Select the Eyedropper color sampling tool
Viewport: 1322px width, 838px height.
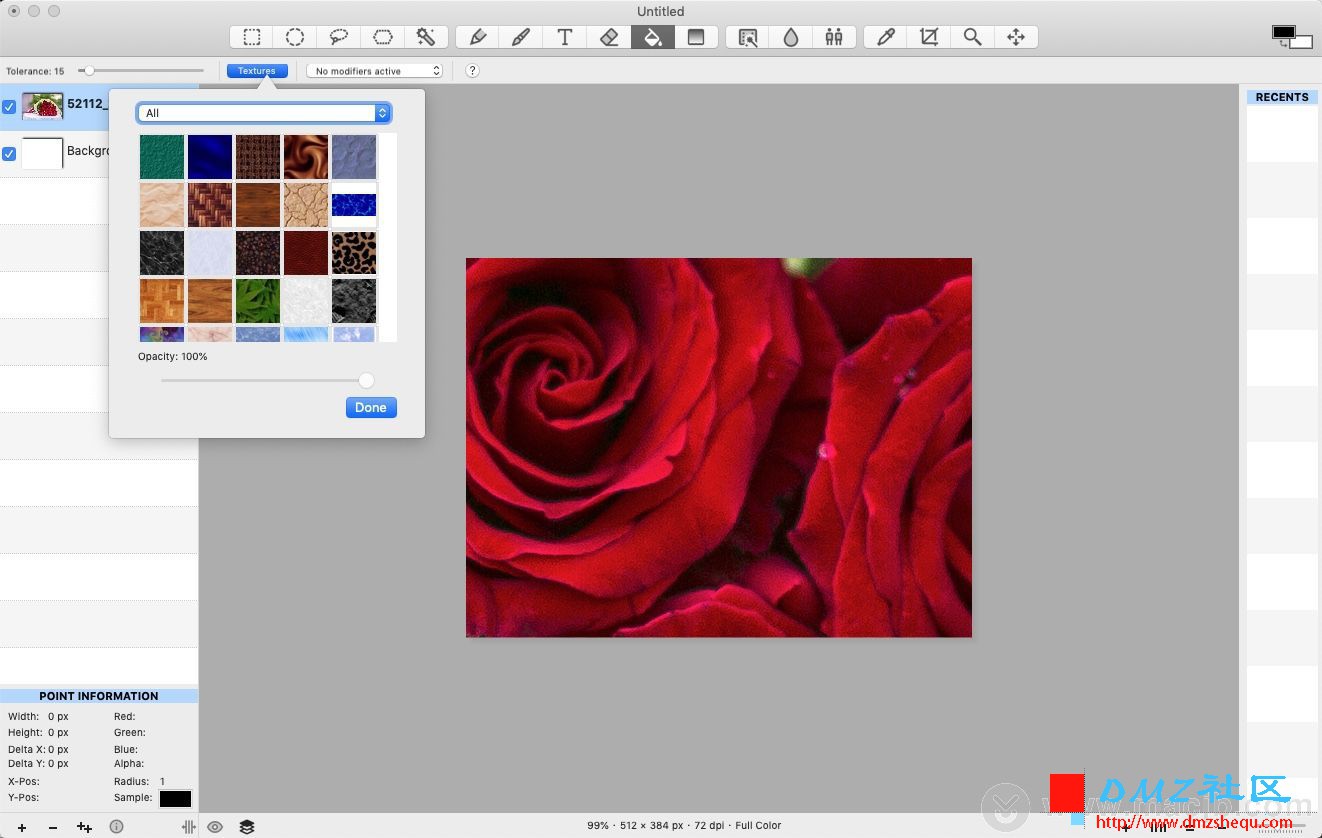[x=886, y=37]
